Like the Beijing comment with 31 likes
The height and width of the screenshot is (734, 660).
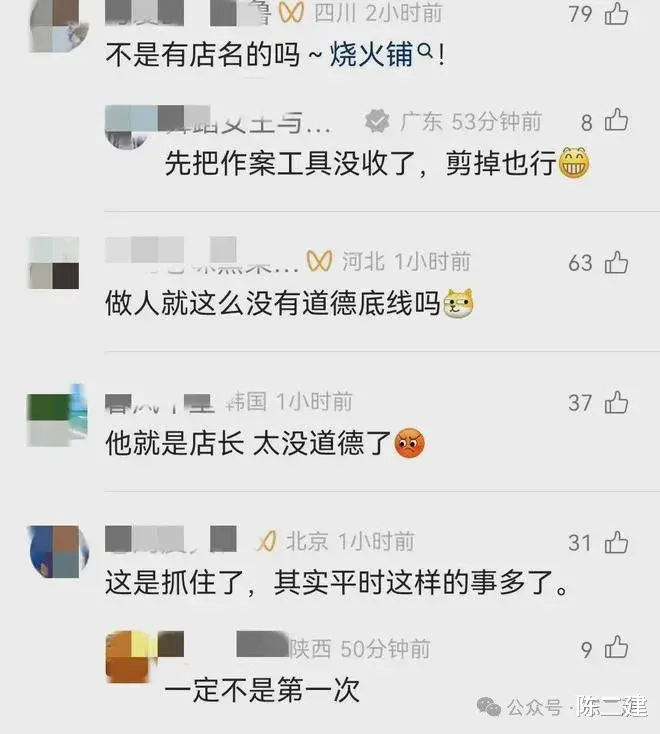[x=616, y=542]
